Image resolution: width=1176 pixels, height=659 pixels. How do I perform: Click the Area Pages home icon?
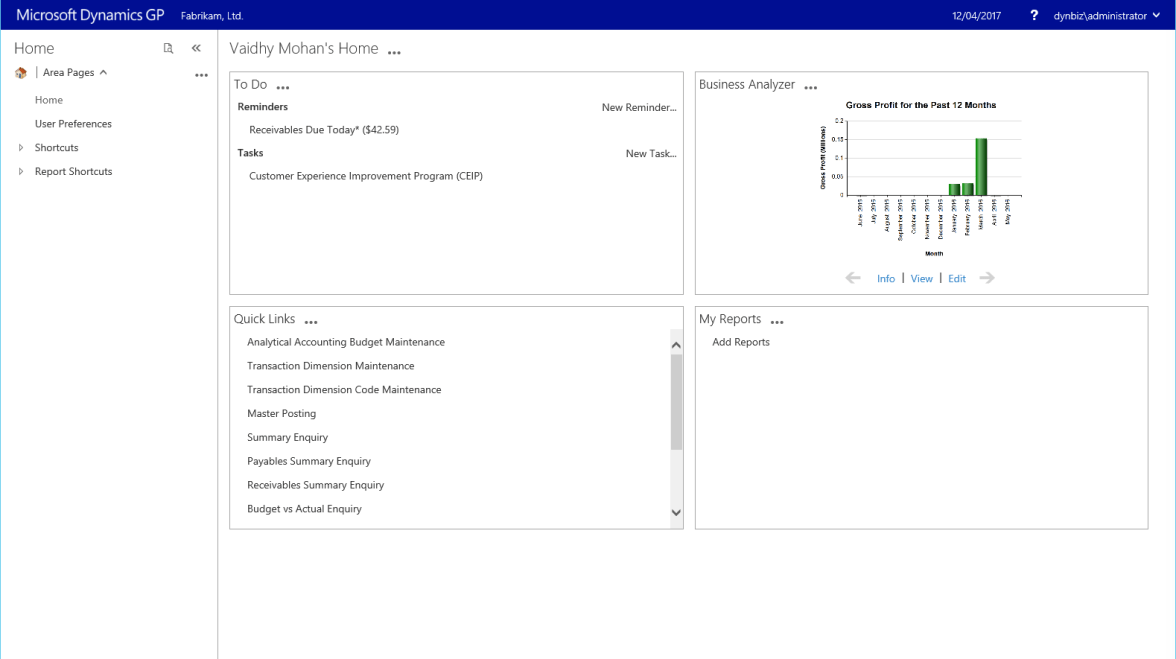21,73
